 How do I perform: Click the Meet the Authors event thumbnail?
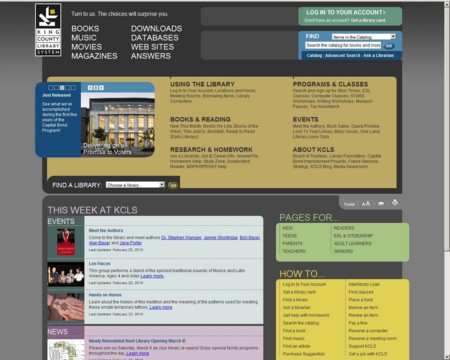66,242
